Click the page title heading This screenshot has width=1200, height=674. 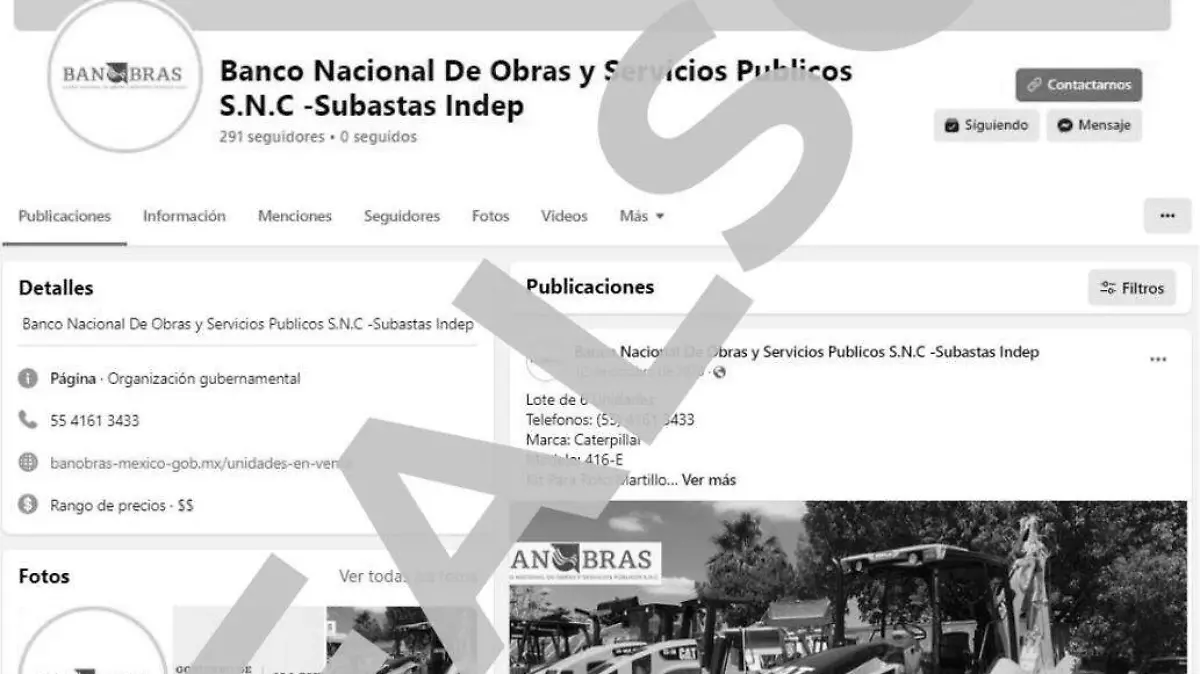(536, 88)
